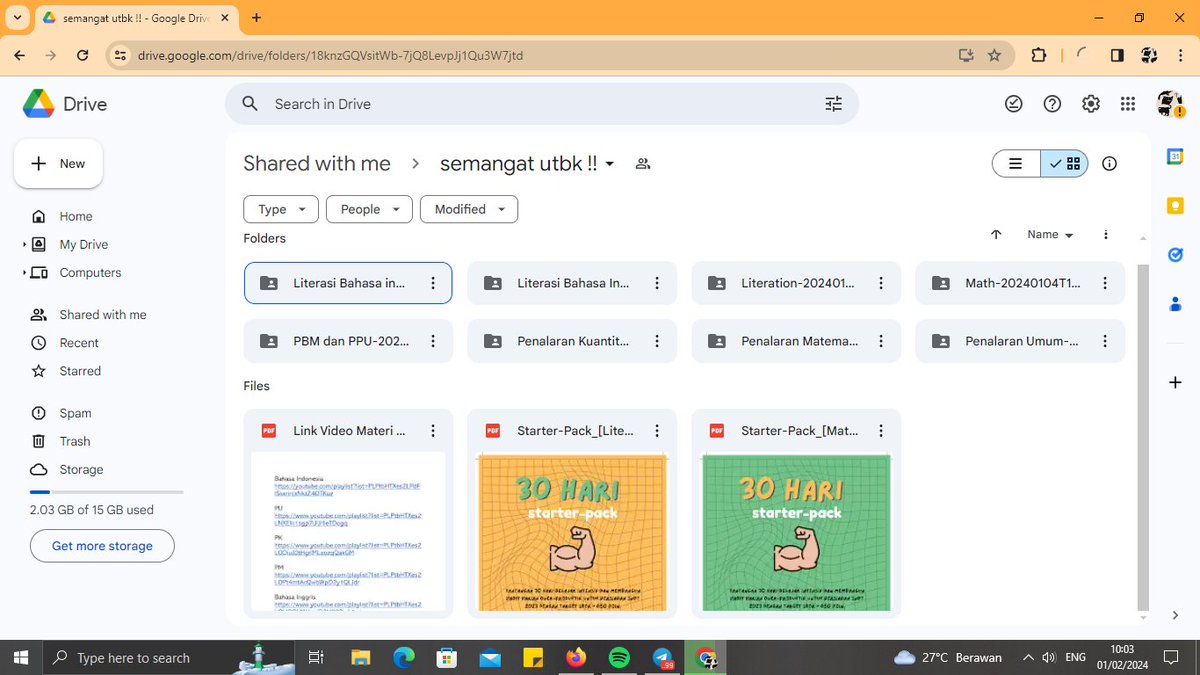This screenshot has width=1200, height=675.
Task: Expand Computers tree arrow
Action: click(x=24, y=272)
